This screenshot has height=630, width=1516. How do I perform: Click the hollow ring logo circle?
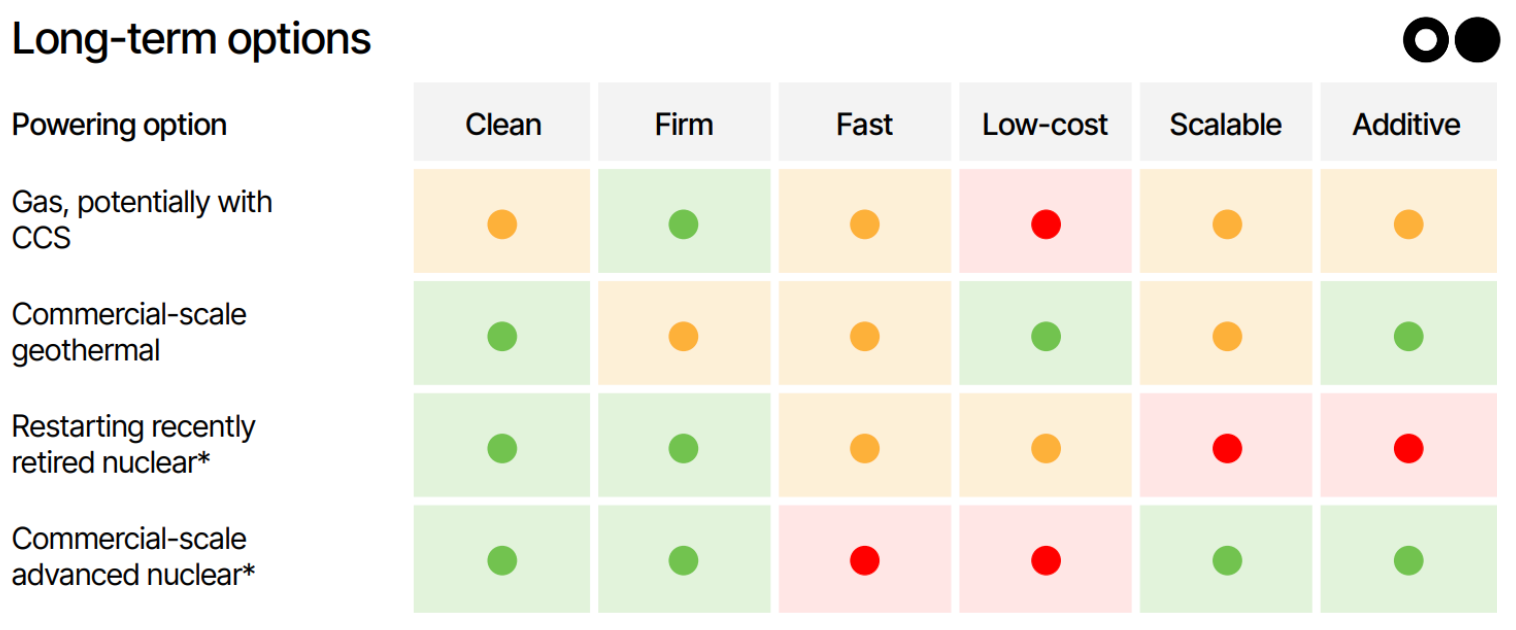pos(1426,41)
